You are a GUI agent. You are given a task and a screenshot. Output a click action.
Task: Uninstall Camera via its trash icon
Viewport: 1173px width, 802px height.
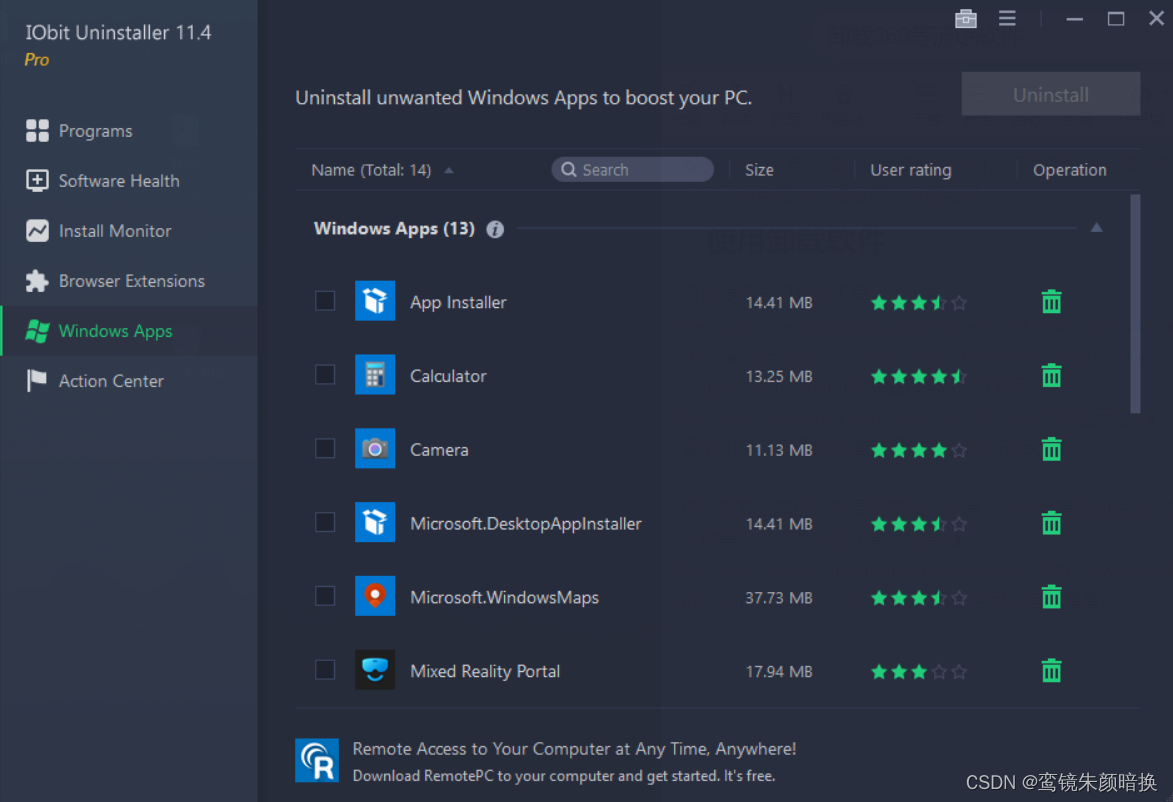click(x=1051, y=449)
